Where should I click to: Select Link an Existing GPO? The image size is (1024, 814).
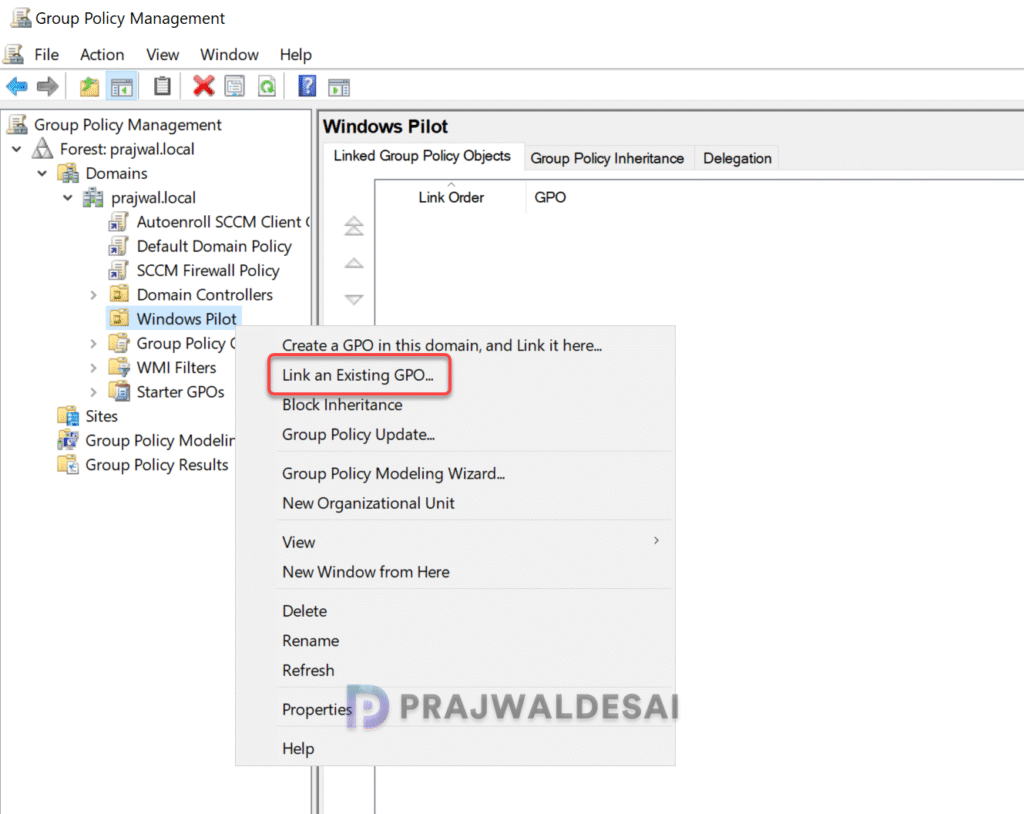[358, 375]
